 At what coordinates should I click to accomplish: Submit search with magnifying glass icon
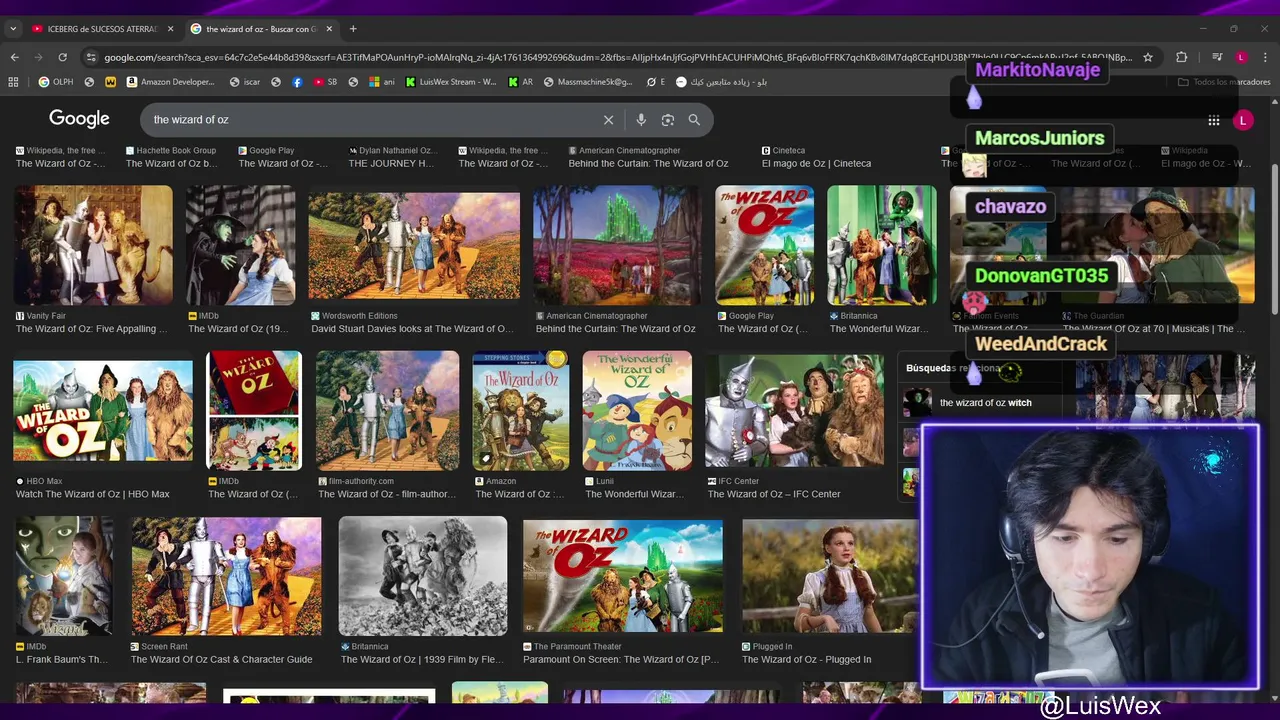694,120
